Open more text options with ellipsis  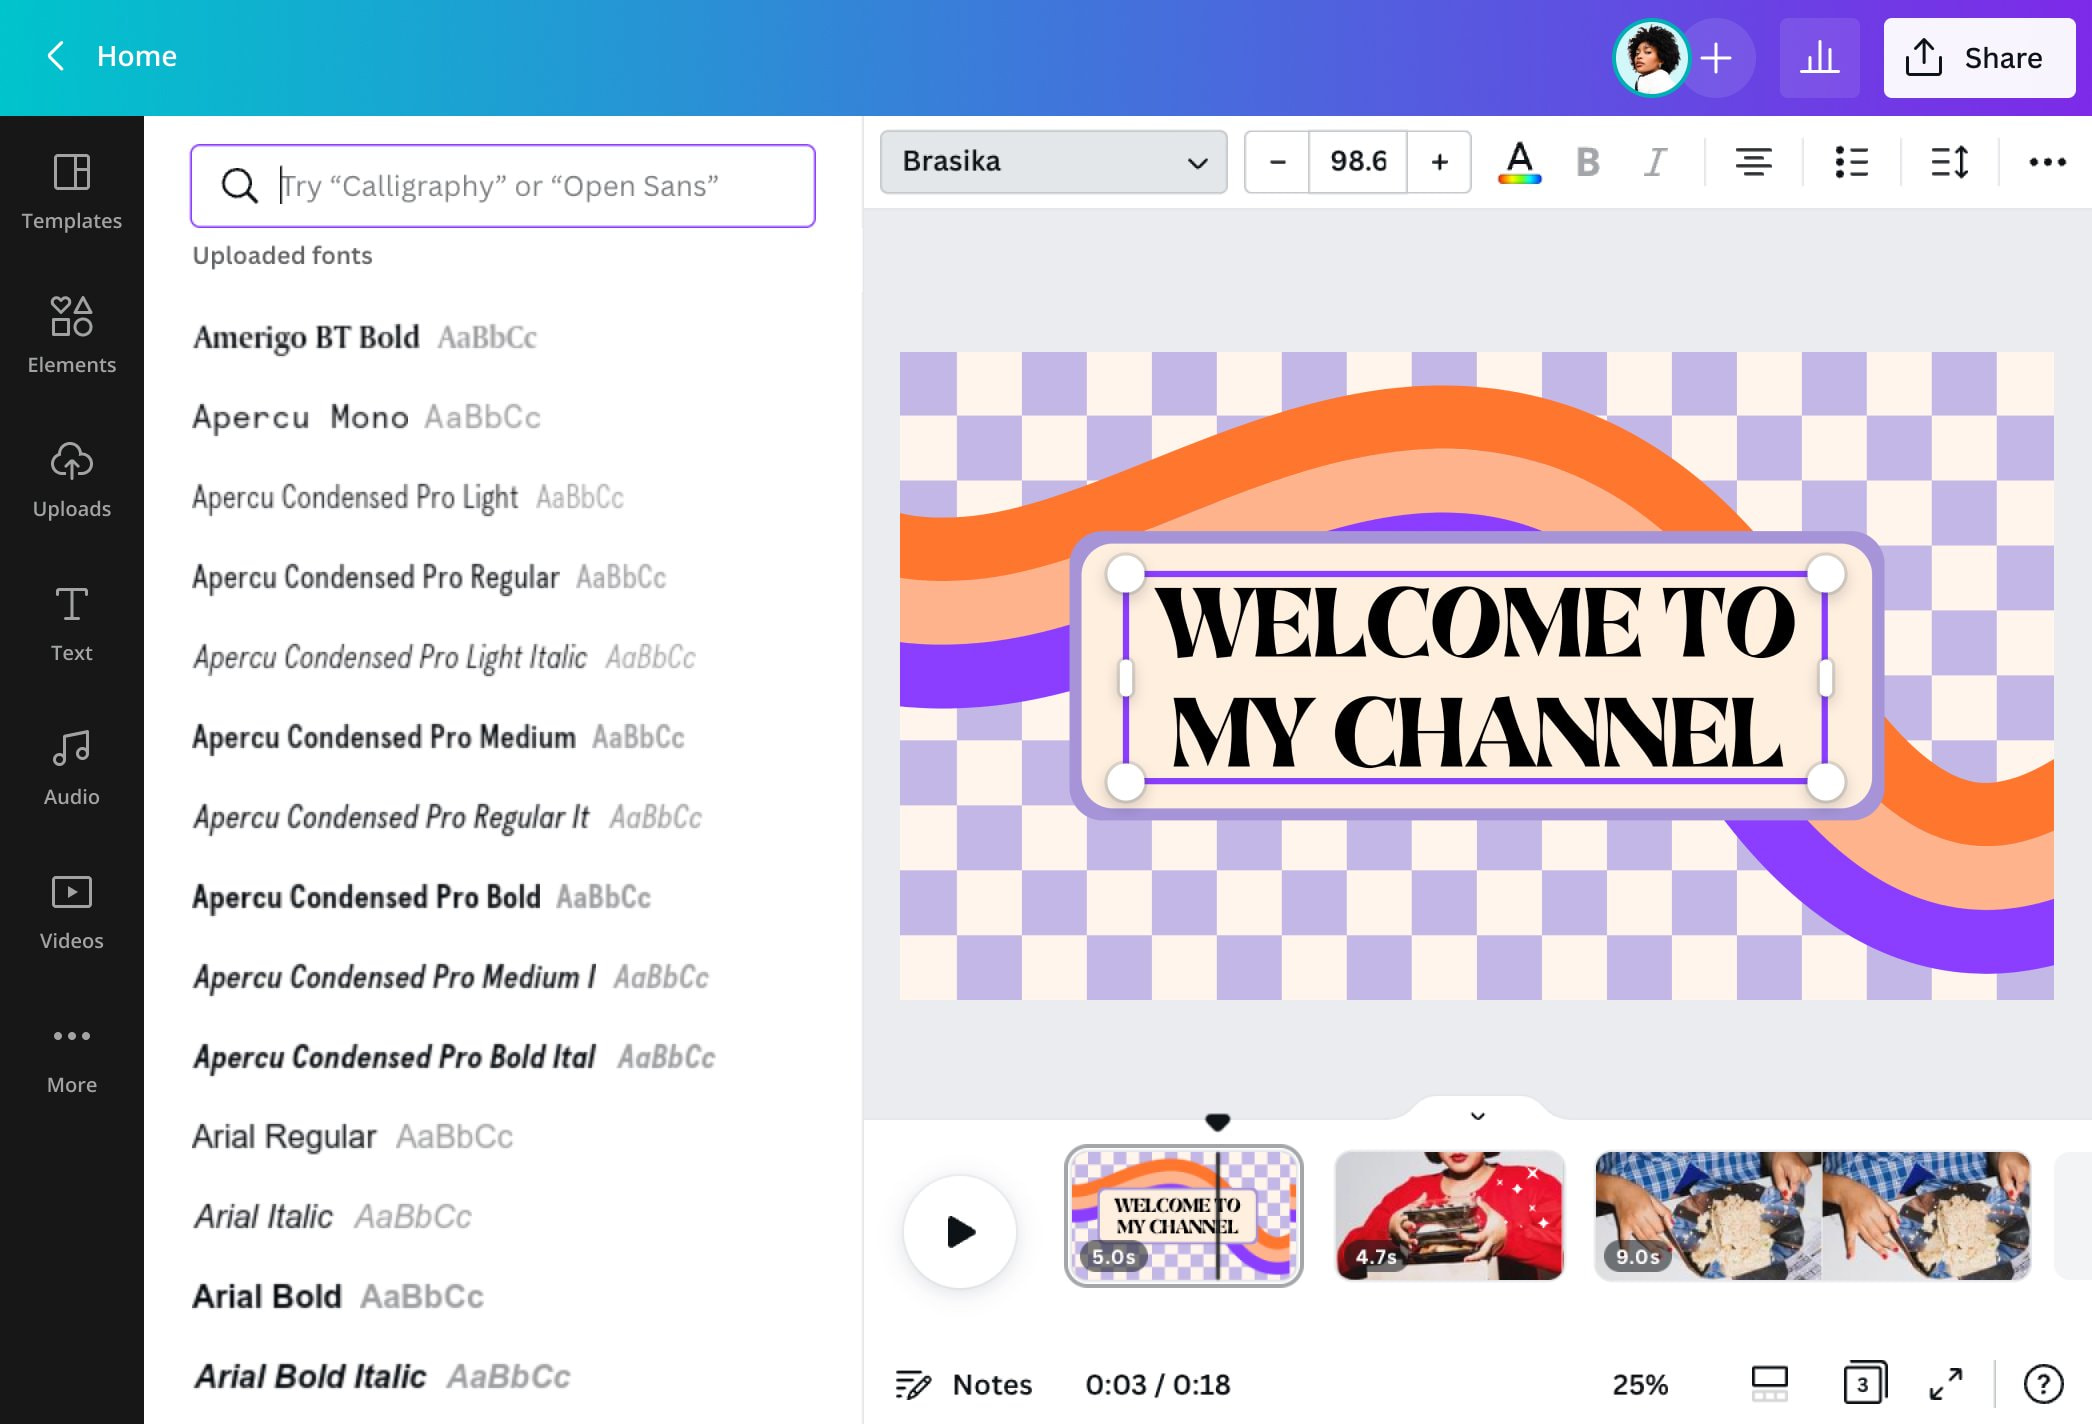[2048, 161]
